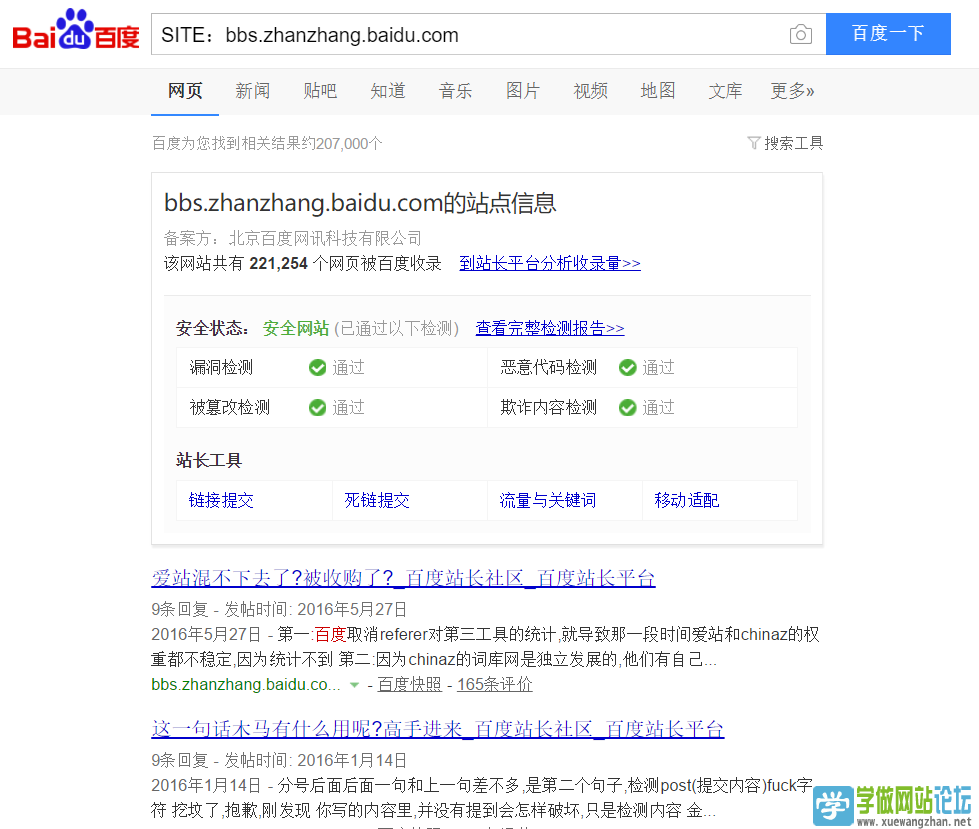Click the green checkmark beside 被篡改检测
This screenshot has width=979, height=829.
pyautogui.click(x=317, y=407)
